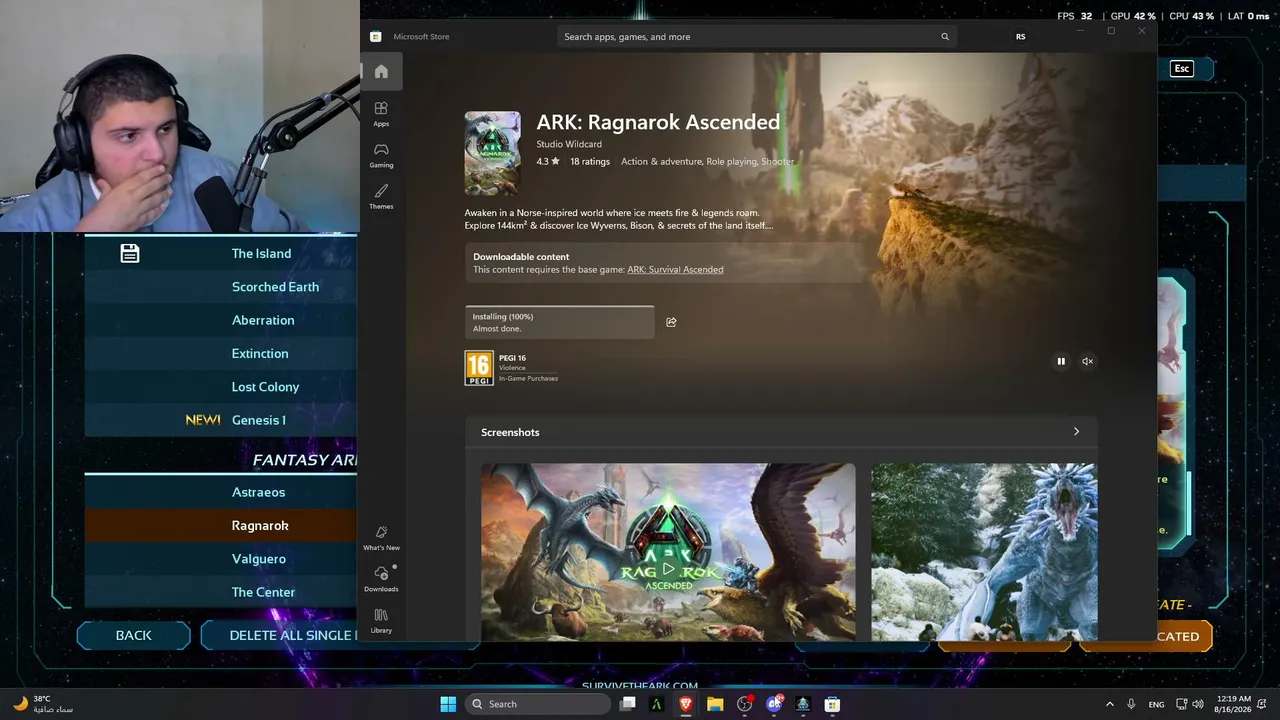Screen dimensions: 1280x720
Task: Click the Action & adventure category link
Action: 661,161
